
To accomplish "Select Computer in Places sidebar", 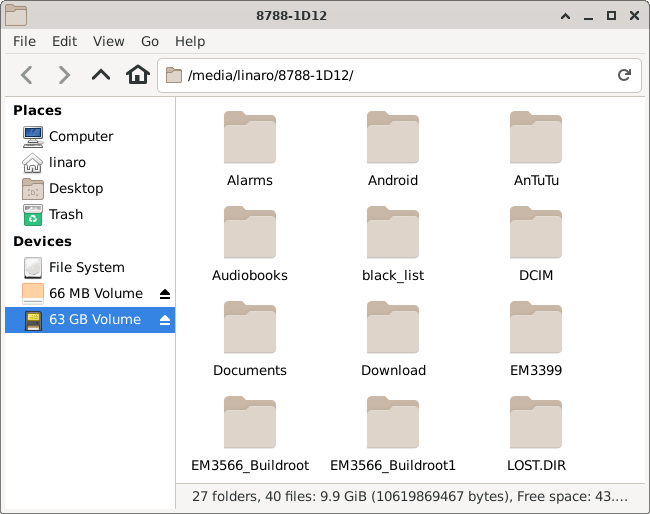I will pyautogui.click(x=80, y=136).
